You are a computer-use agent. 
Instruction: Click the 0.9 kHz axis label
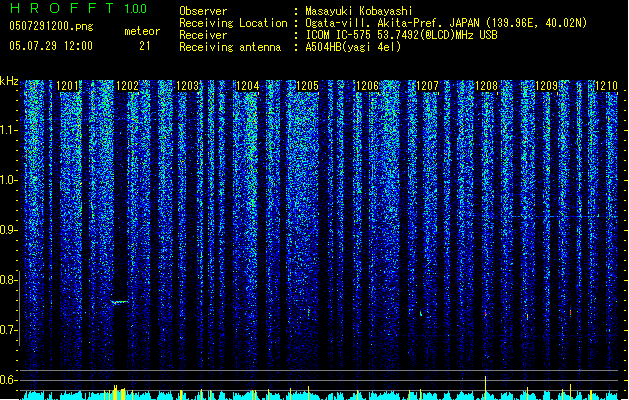(x=9, y=230)
